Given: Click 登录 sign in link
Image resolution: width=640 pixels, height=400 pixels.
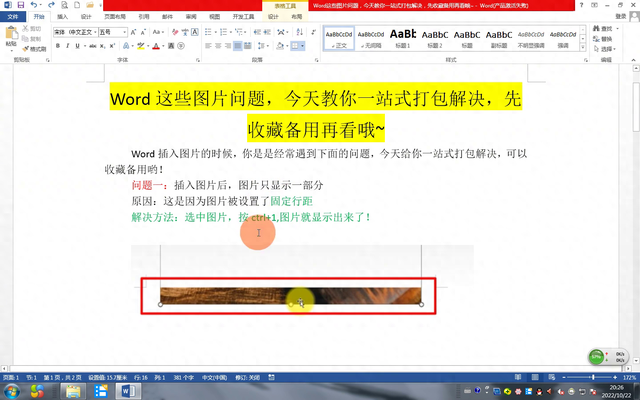Looking at the screenshot, I should pos(620,16).
